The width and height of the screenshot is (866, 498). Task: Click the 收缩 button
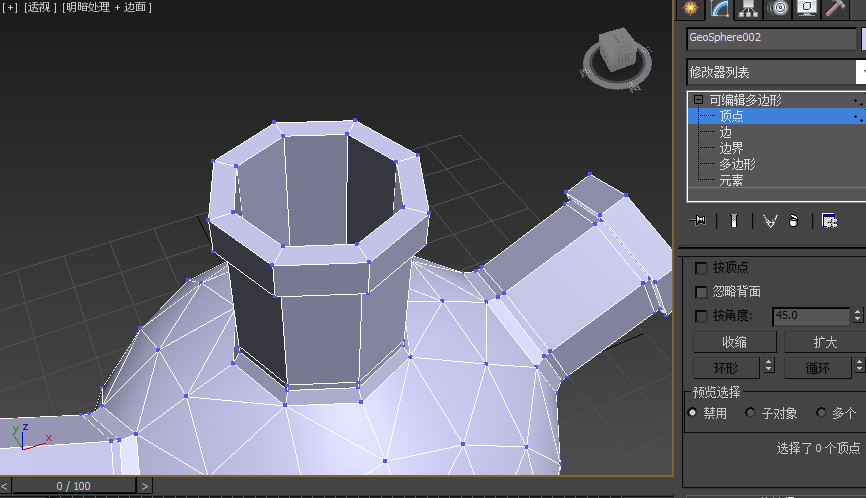pos(735,342)
